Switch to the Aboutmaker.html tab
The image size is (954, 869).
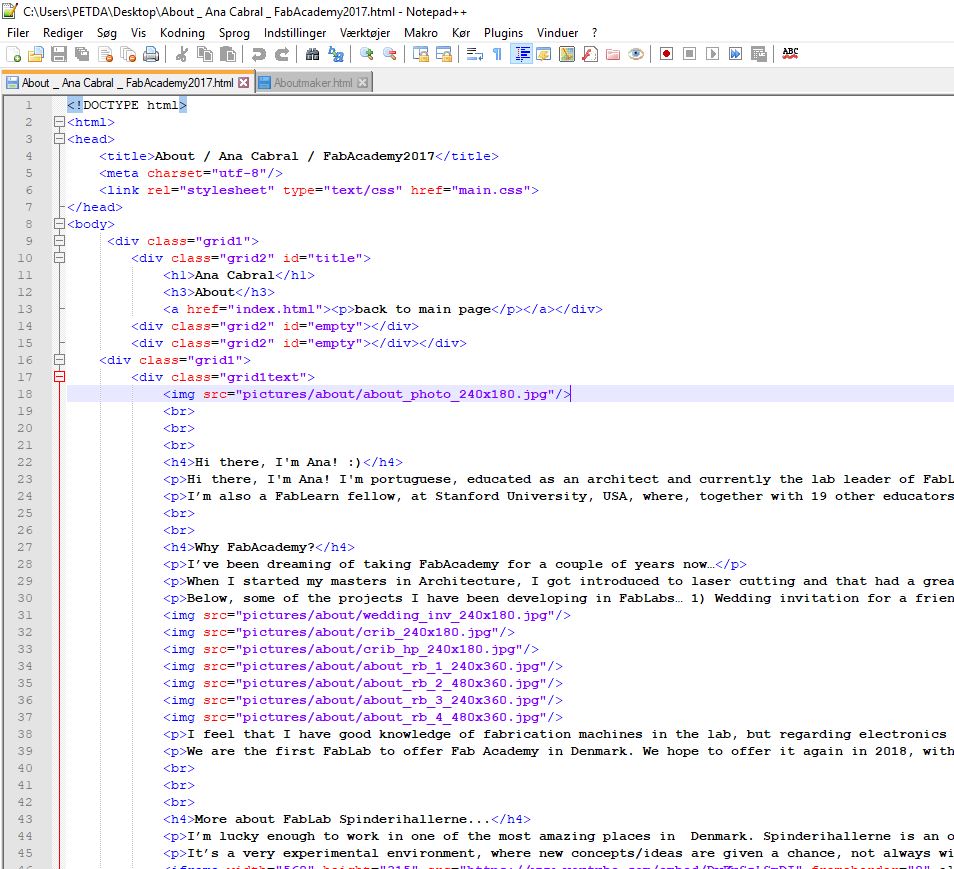(x=312, y=83)
